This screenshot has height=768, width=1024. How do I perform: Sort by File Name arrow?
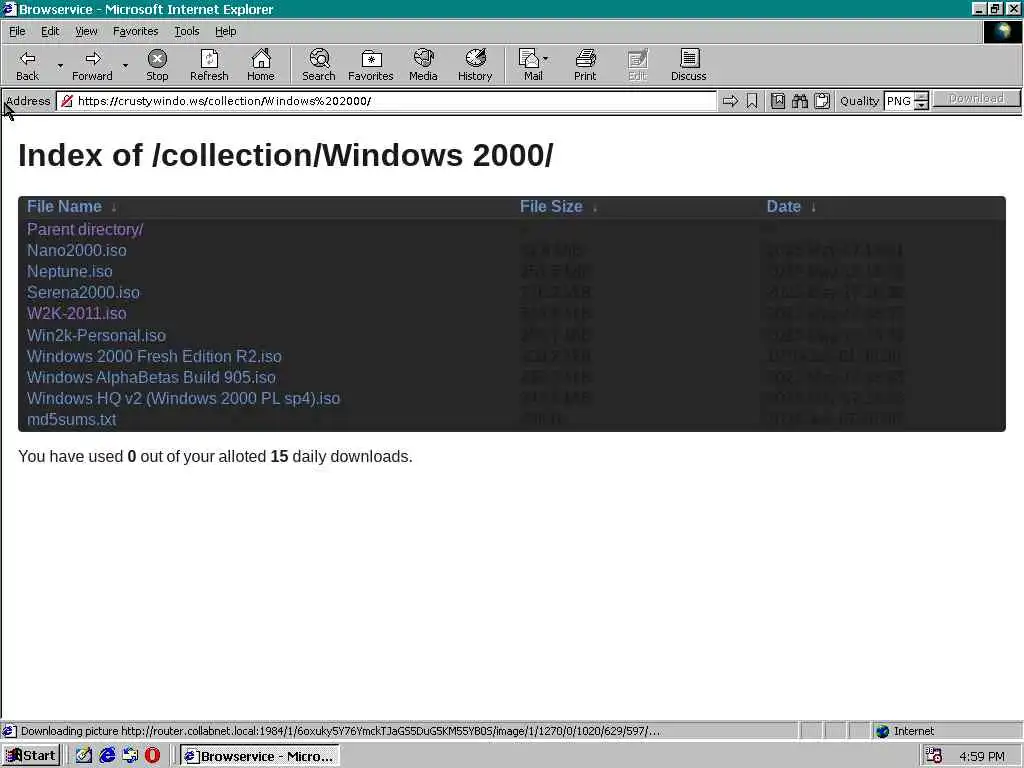tap(114, 208)
